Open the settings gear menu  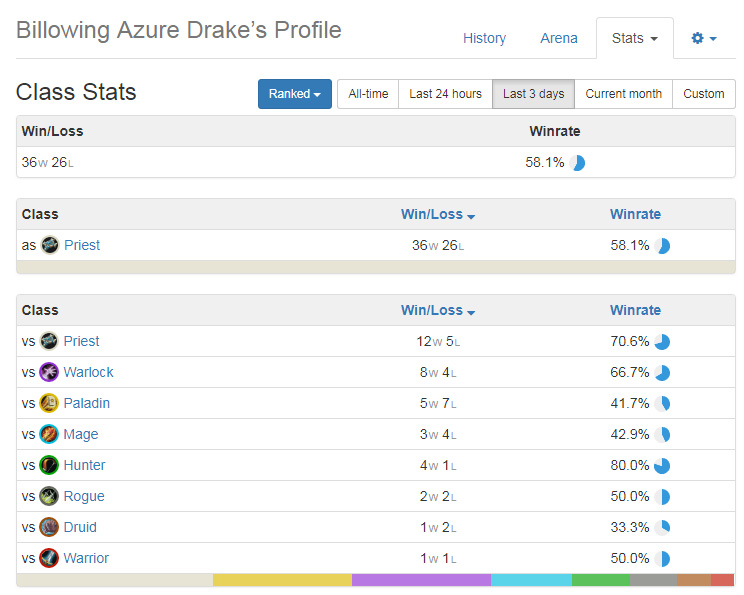(x=704, y=38)
